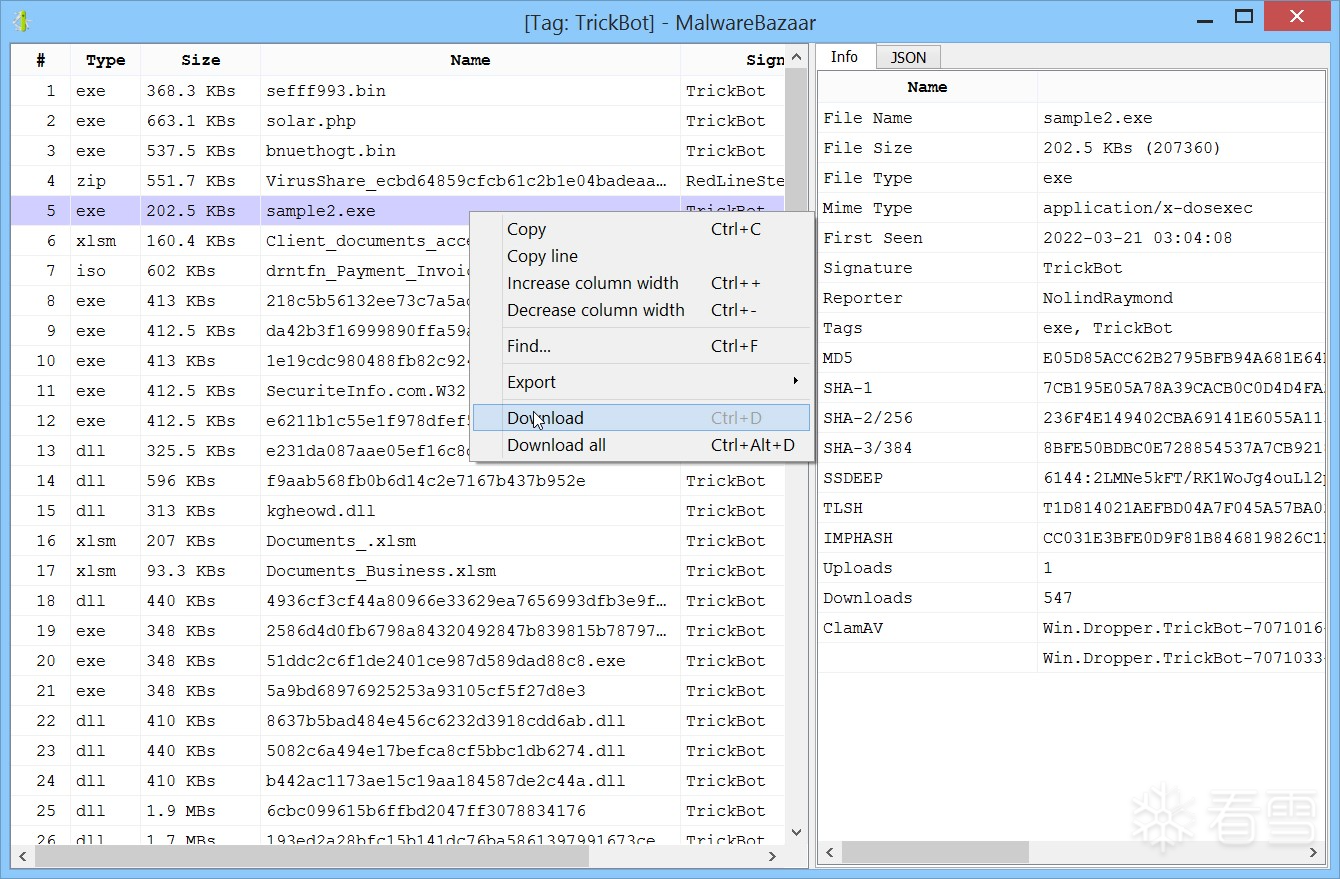This screenshot has height=879, width=1340.
Task: Open Find... from the context menu
Action: click(x=640, y=346)
